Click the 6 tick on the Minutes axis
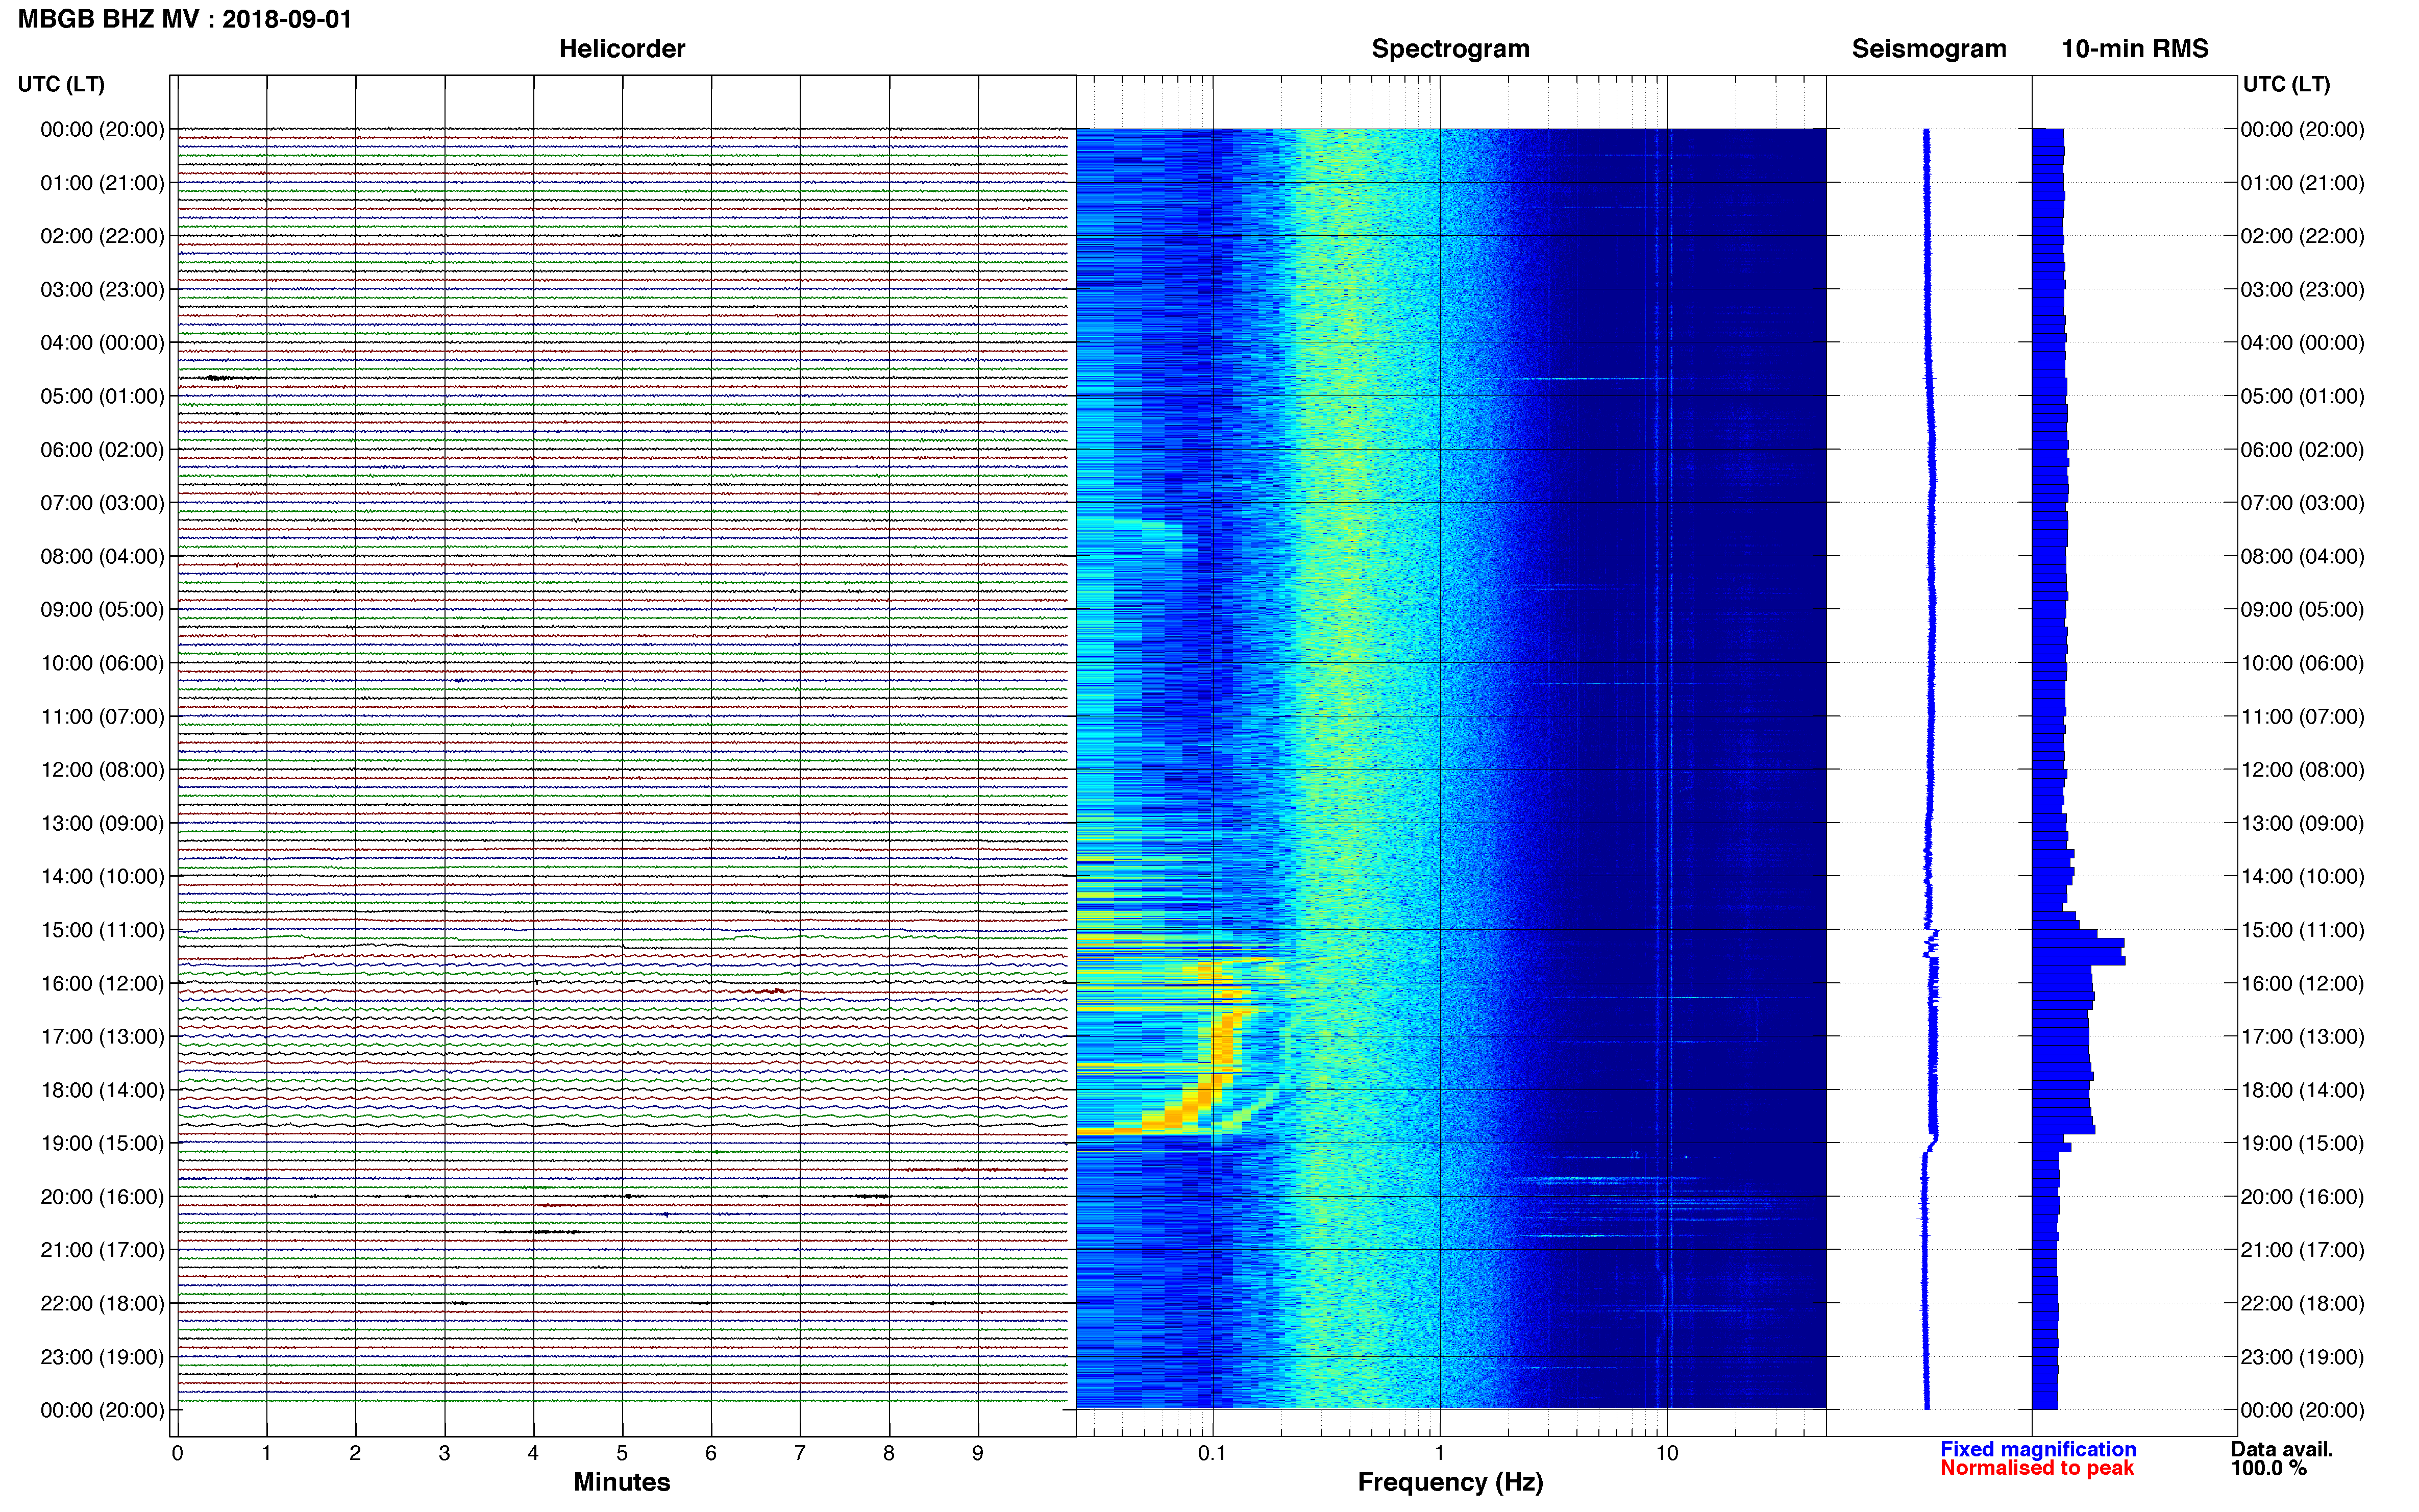This screenshot has width=2419, height=1512. coord(711,1453)
